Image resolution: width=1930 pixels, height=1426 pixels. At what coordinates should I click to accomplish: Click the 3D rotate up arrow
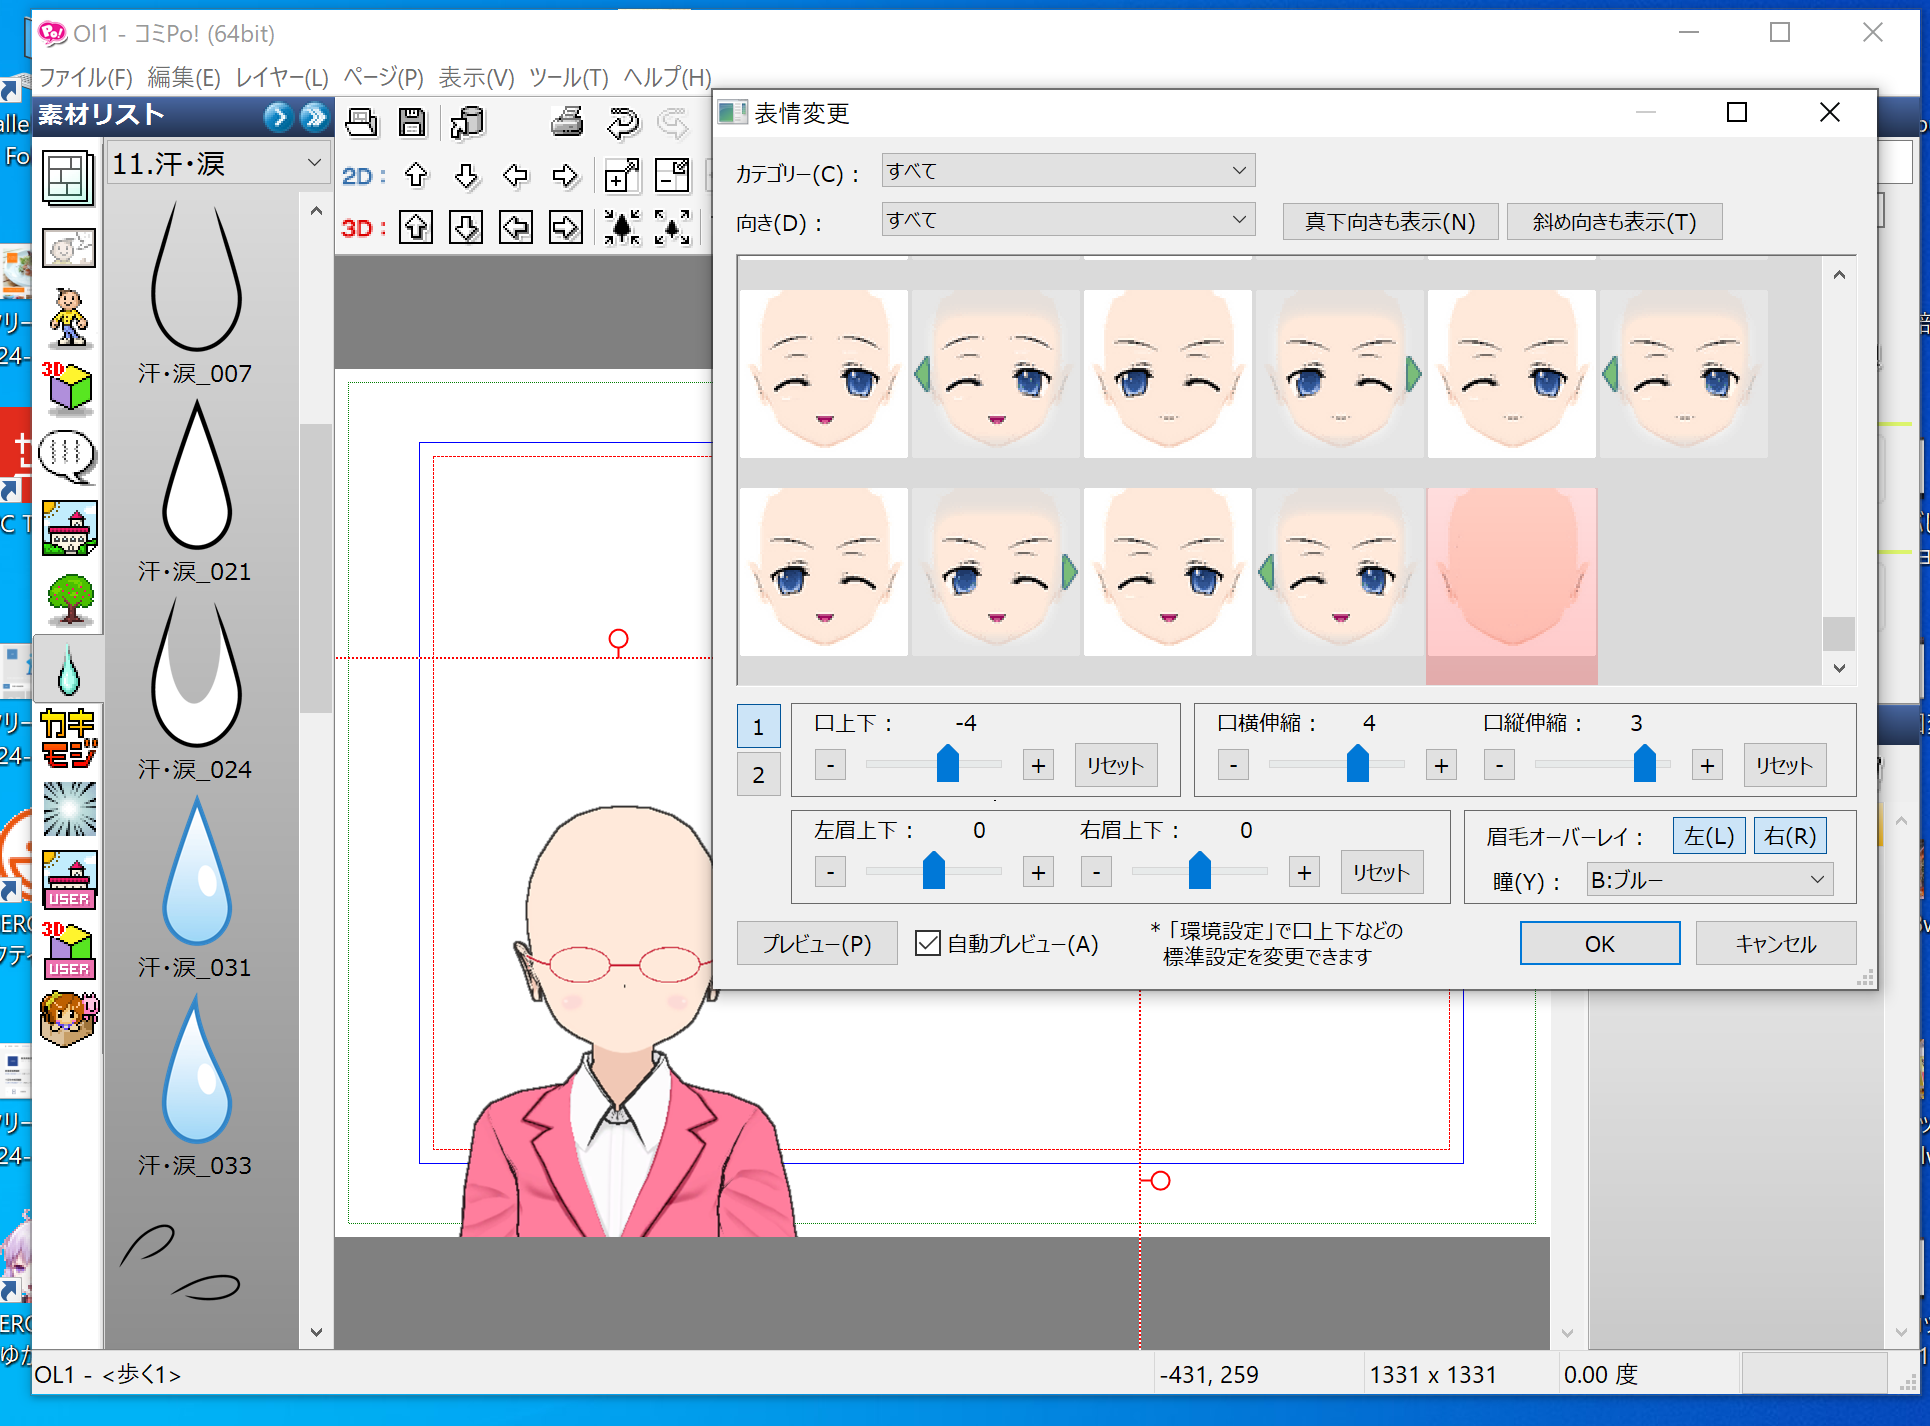click(416, 228)
